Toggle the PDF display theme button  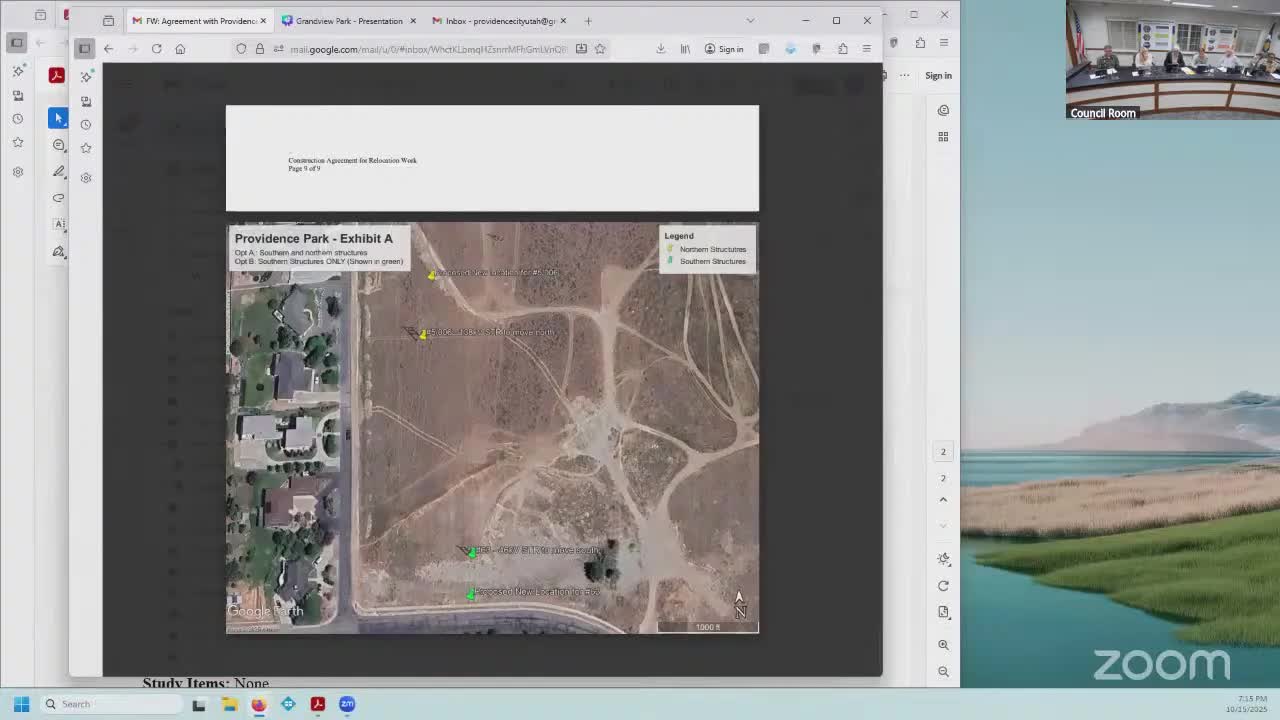(x=943, y=559)
